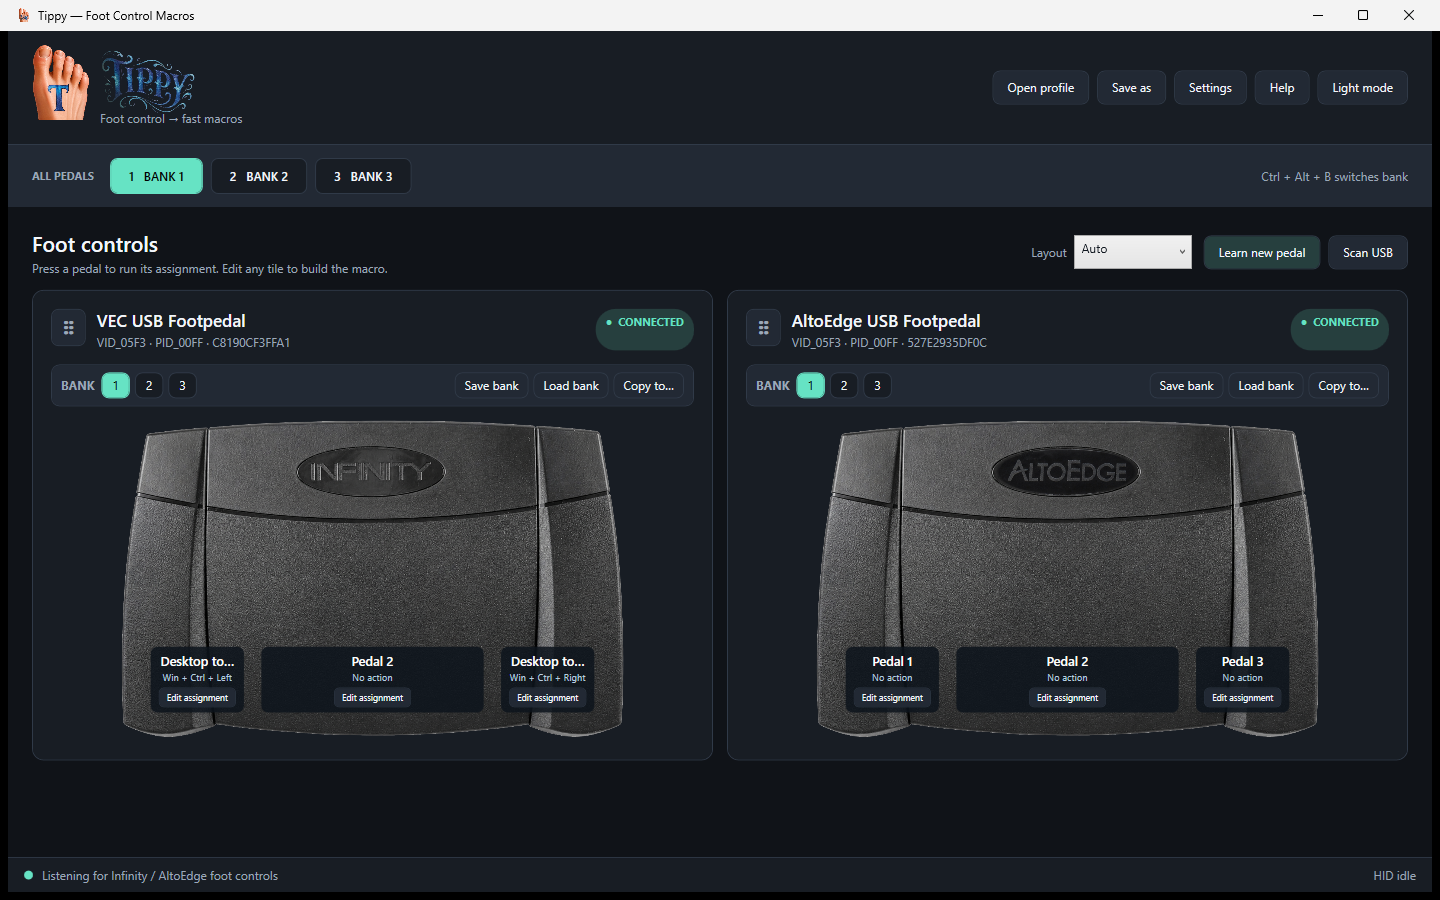Click the Scan USB button
This screenshot has width=1440, height=900.
click(x=1368, y=252)
